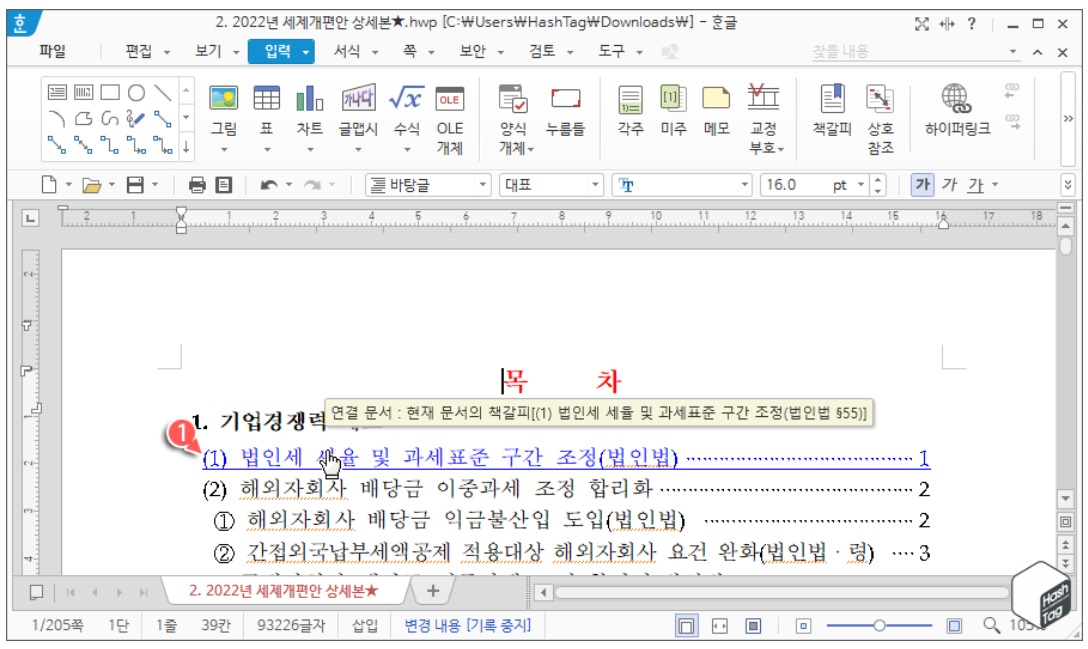Screen dimensions: 1088x649
Task: Click 1/205쪽 page indicator
Action: click(x=58, y=625)
